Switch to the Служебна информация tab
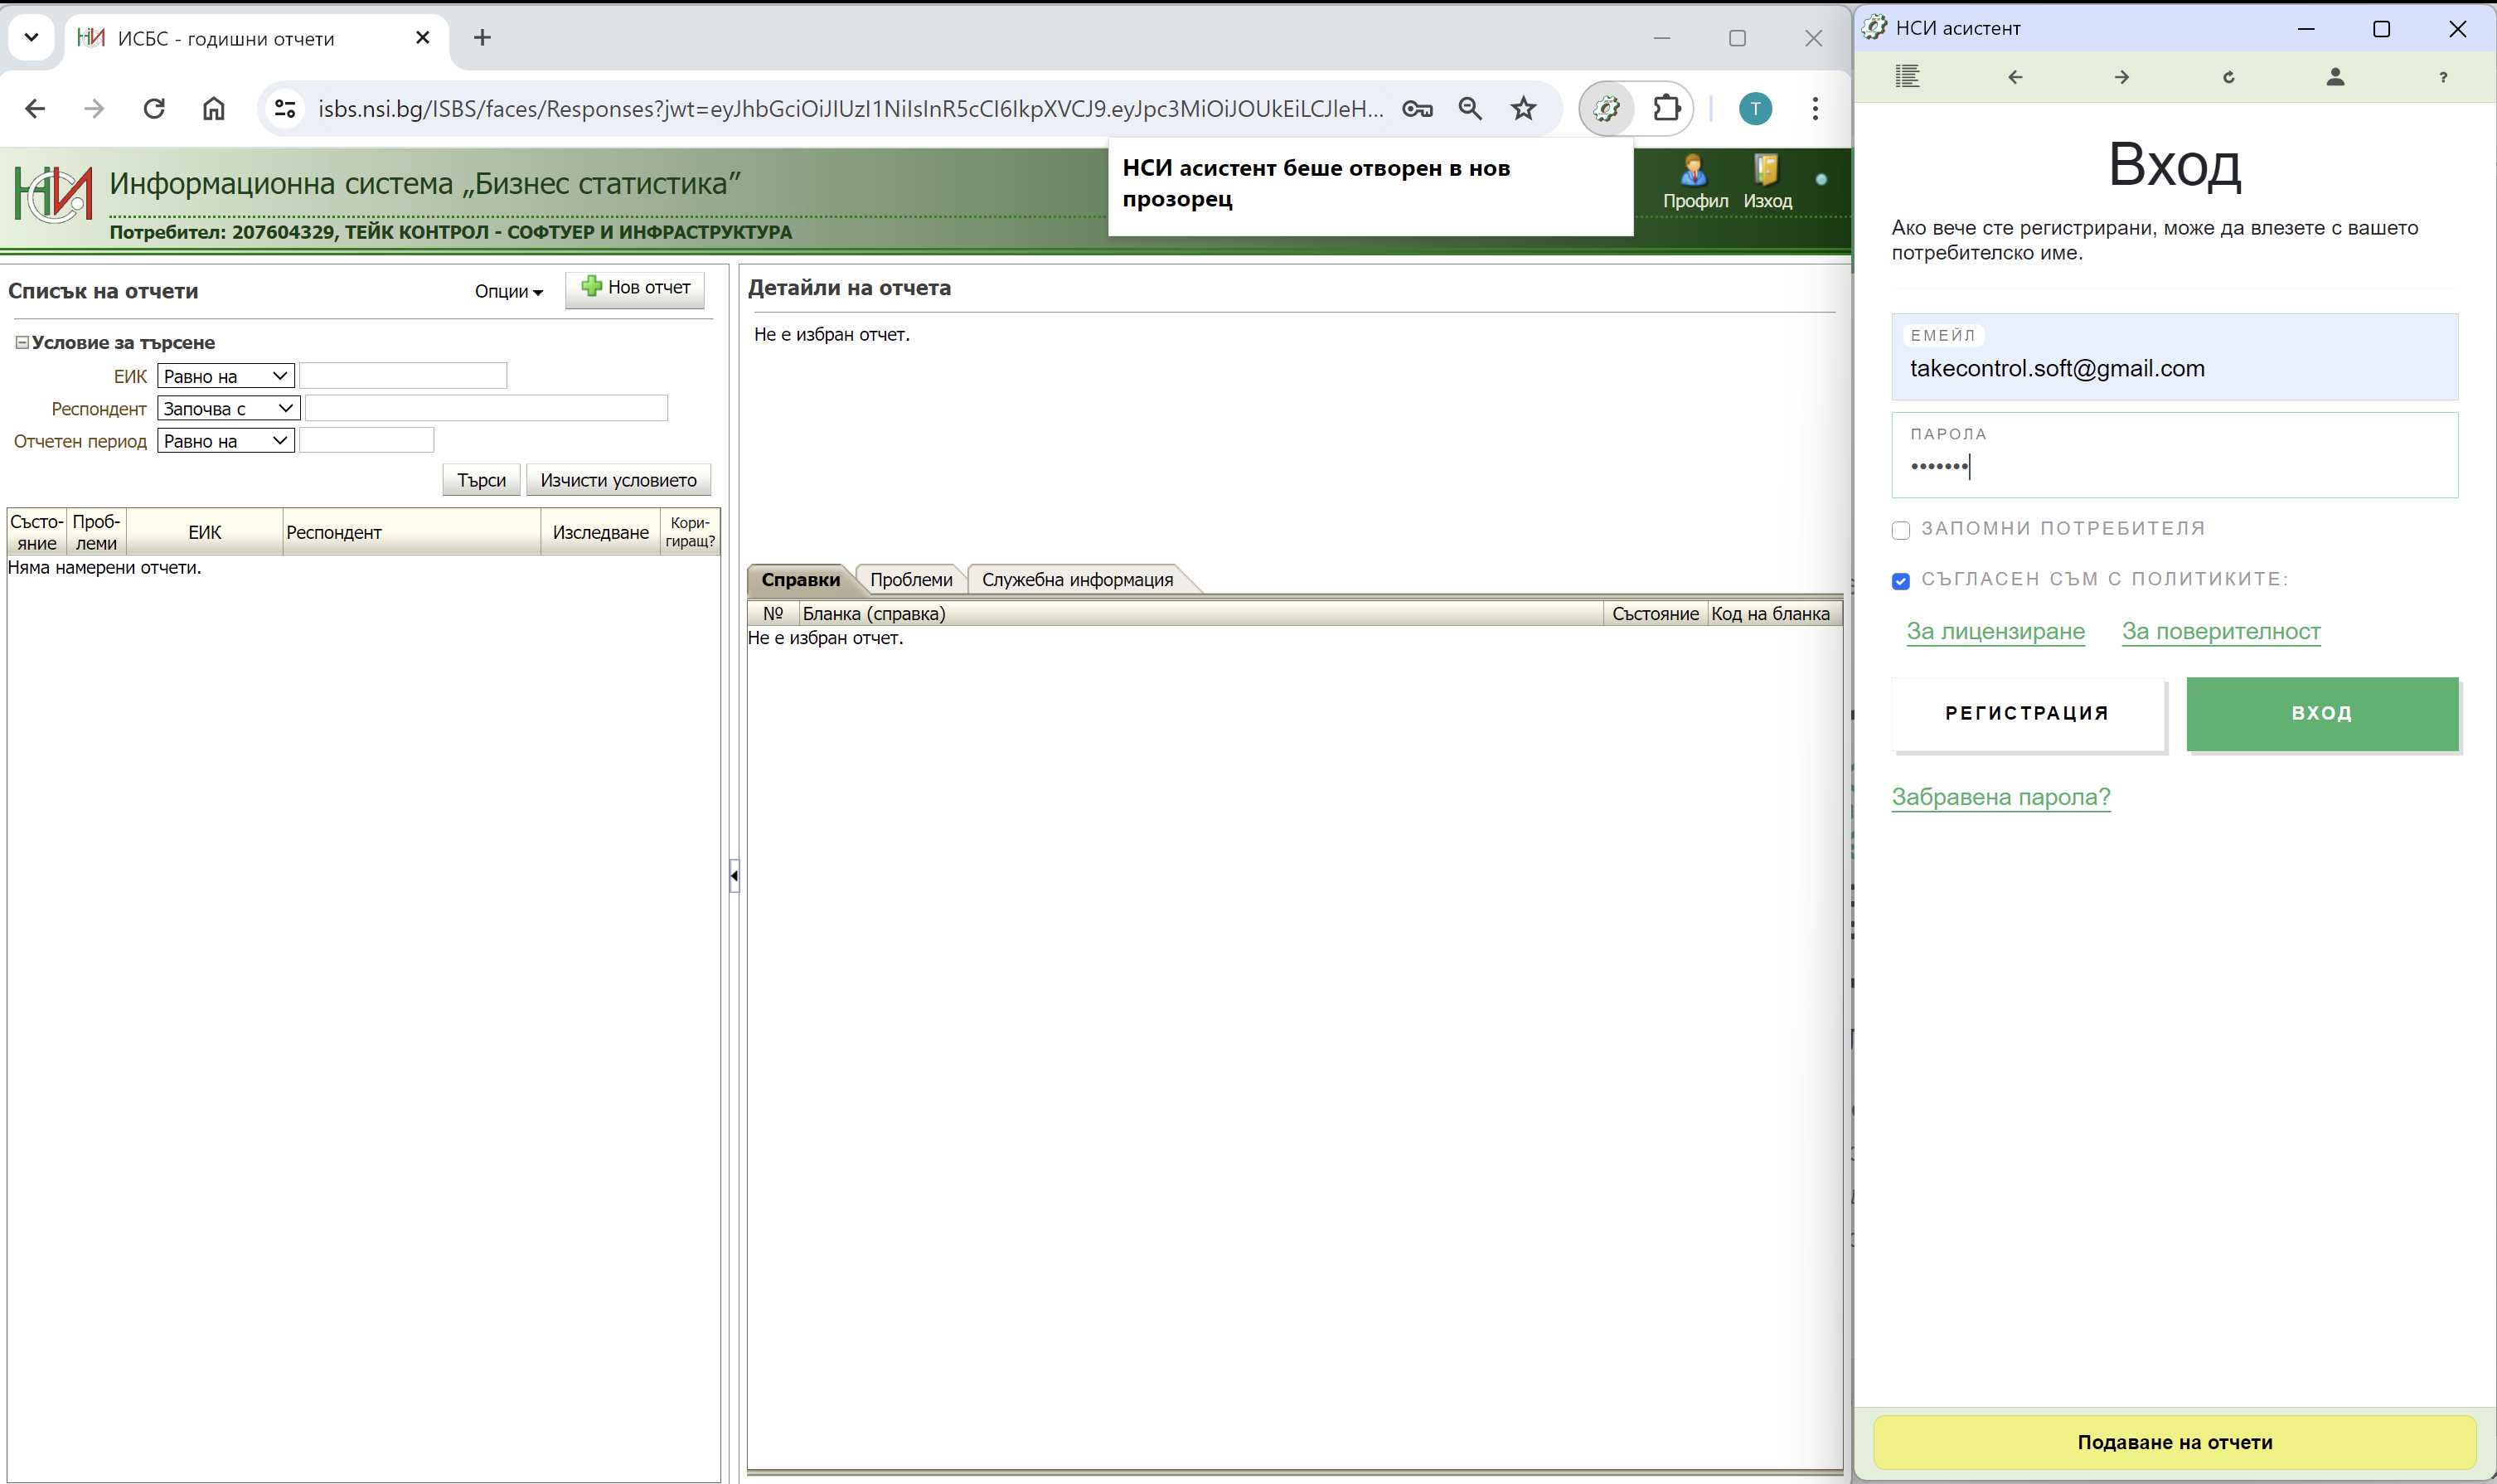Screen dimensions: 2497x1484 point(1077,579)
